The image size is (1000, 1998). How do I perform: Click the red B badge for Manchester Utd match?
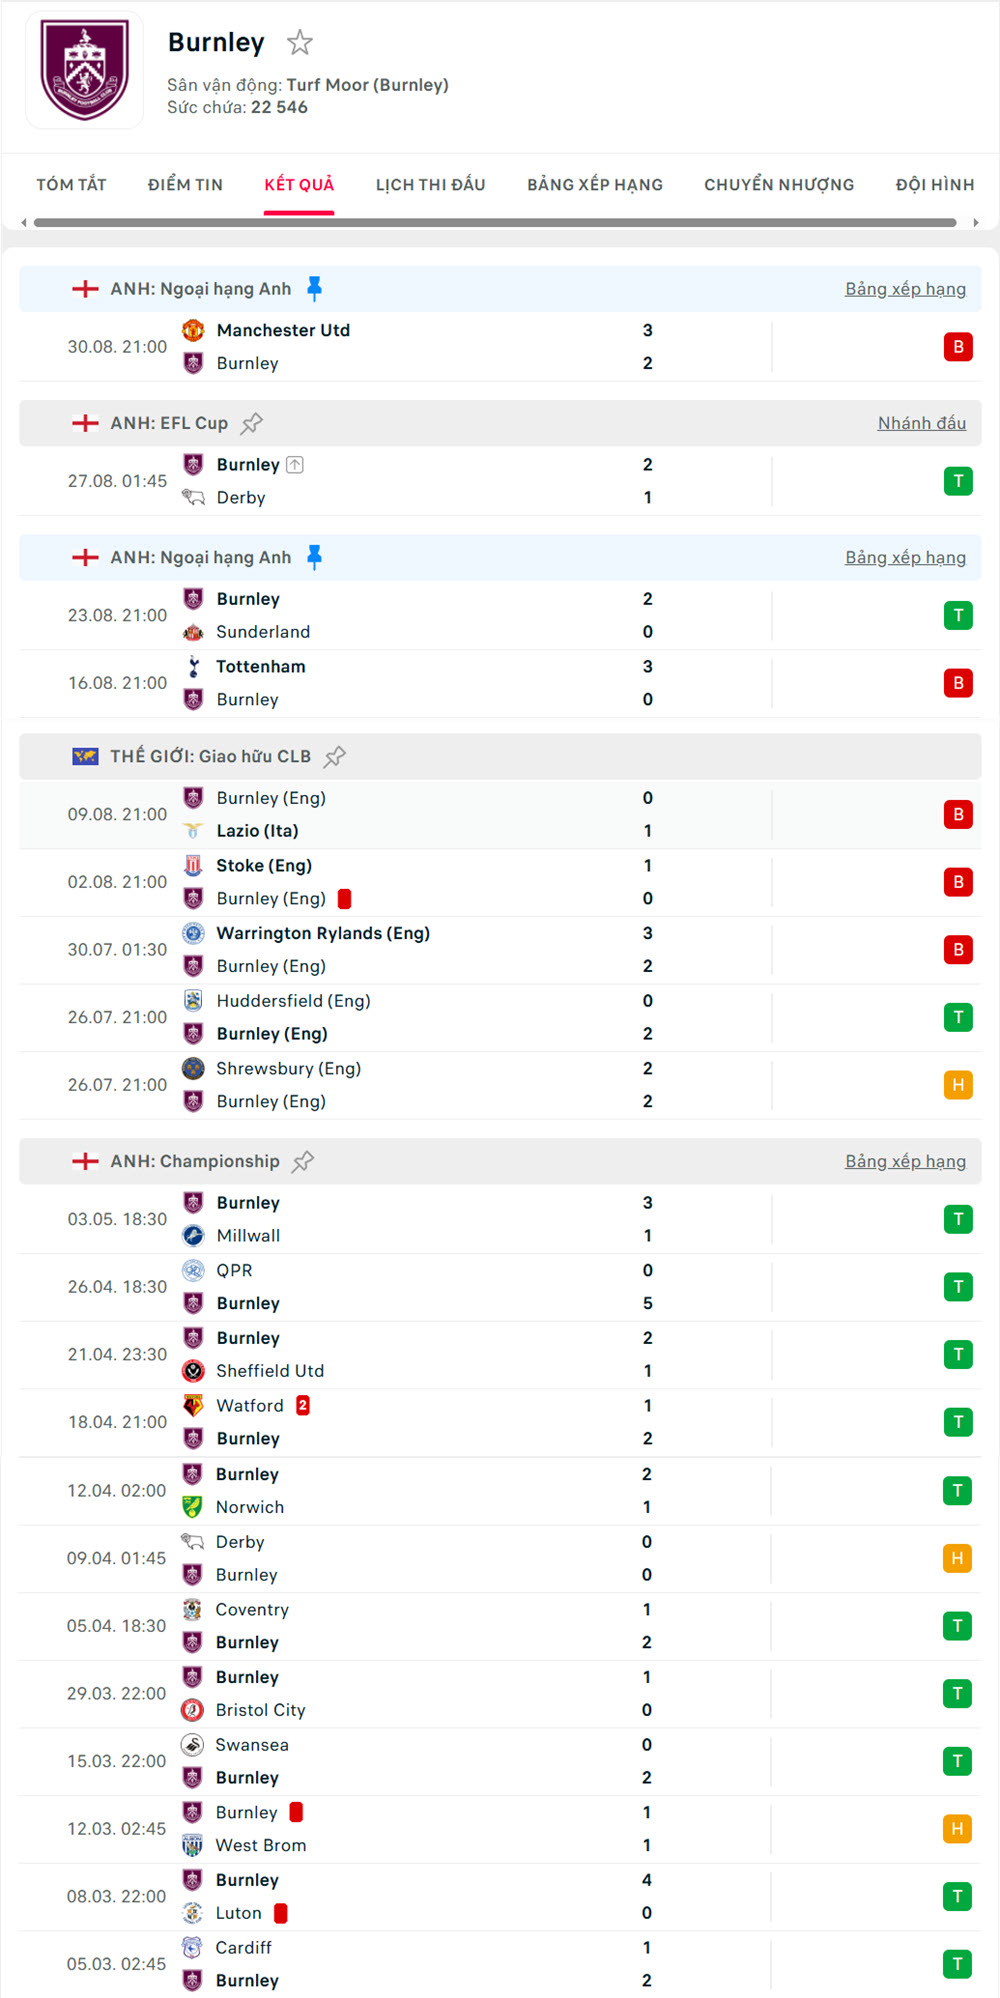coord(958,347)
